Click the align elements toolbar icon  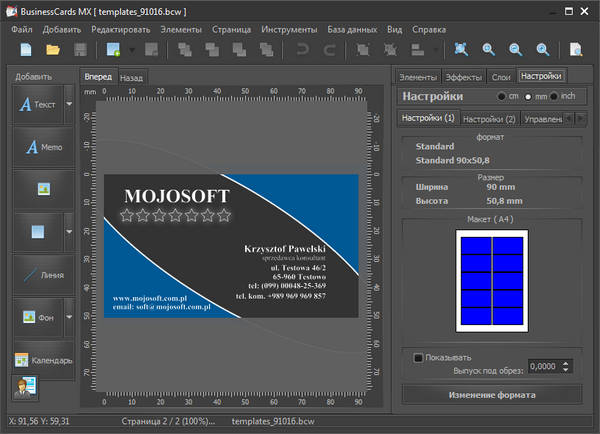(417, 50)
